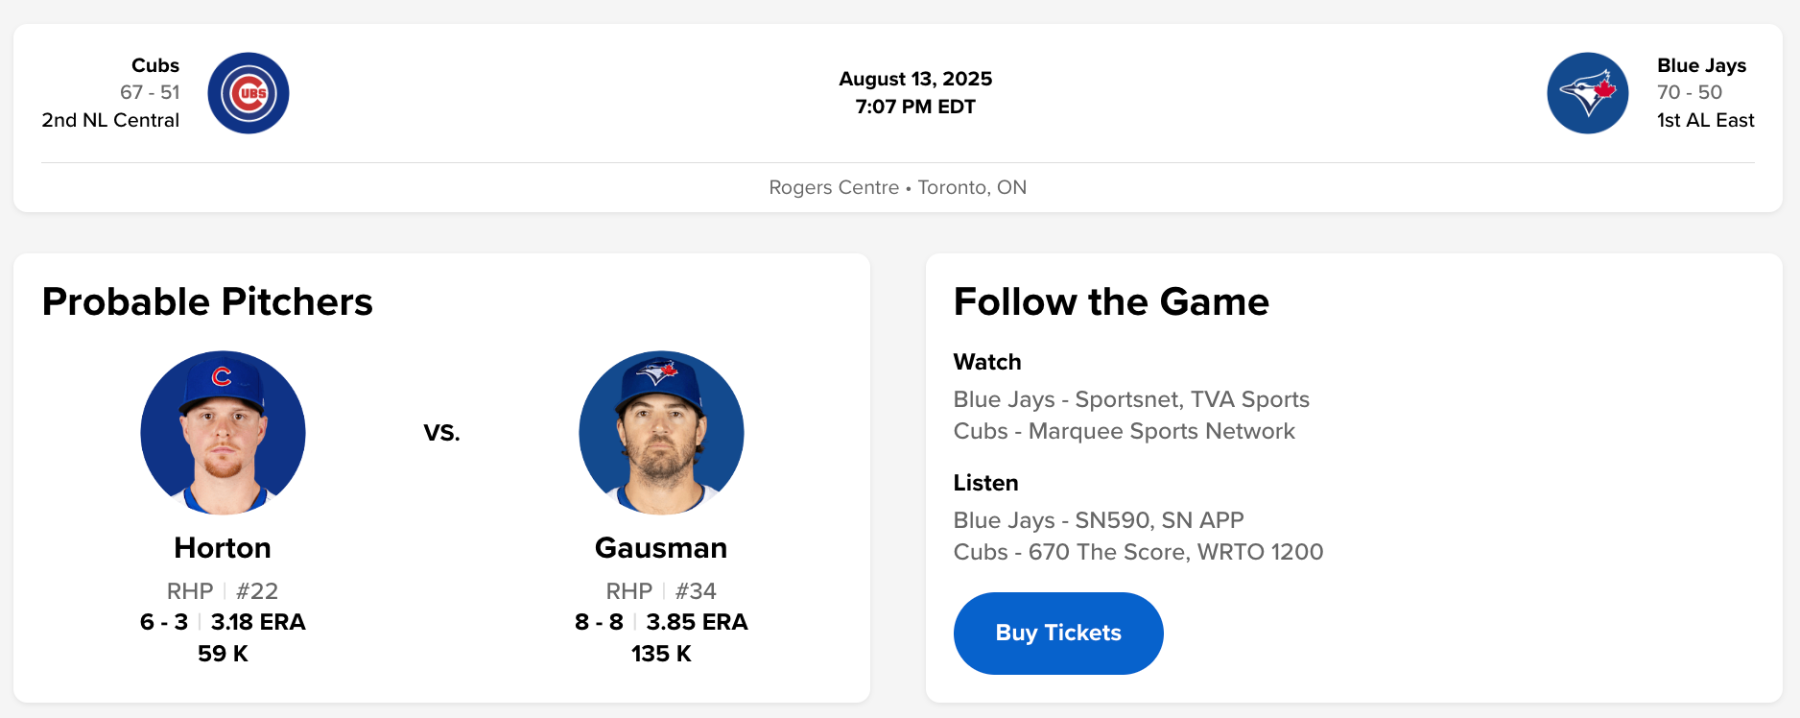Open Horton's pitcher headshot photo
Viewport: 1800px width, 718px height.
223,432
